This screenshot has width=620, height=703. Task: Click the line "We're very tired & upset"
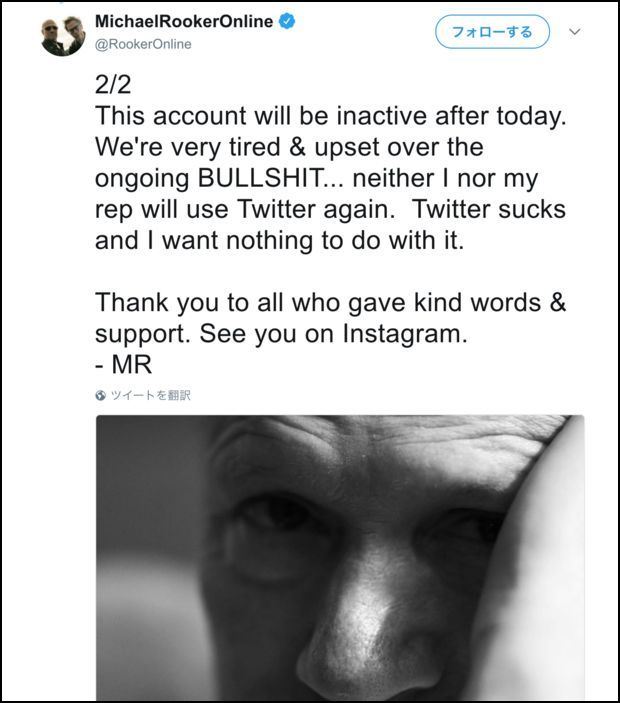(289, 147)
